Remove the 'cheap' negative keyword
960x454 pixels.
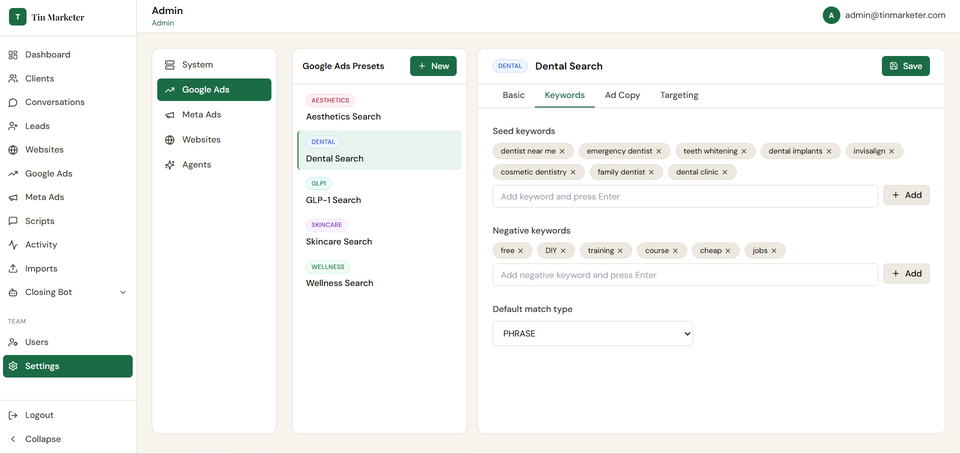click(728, 251)
